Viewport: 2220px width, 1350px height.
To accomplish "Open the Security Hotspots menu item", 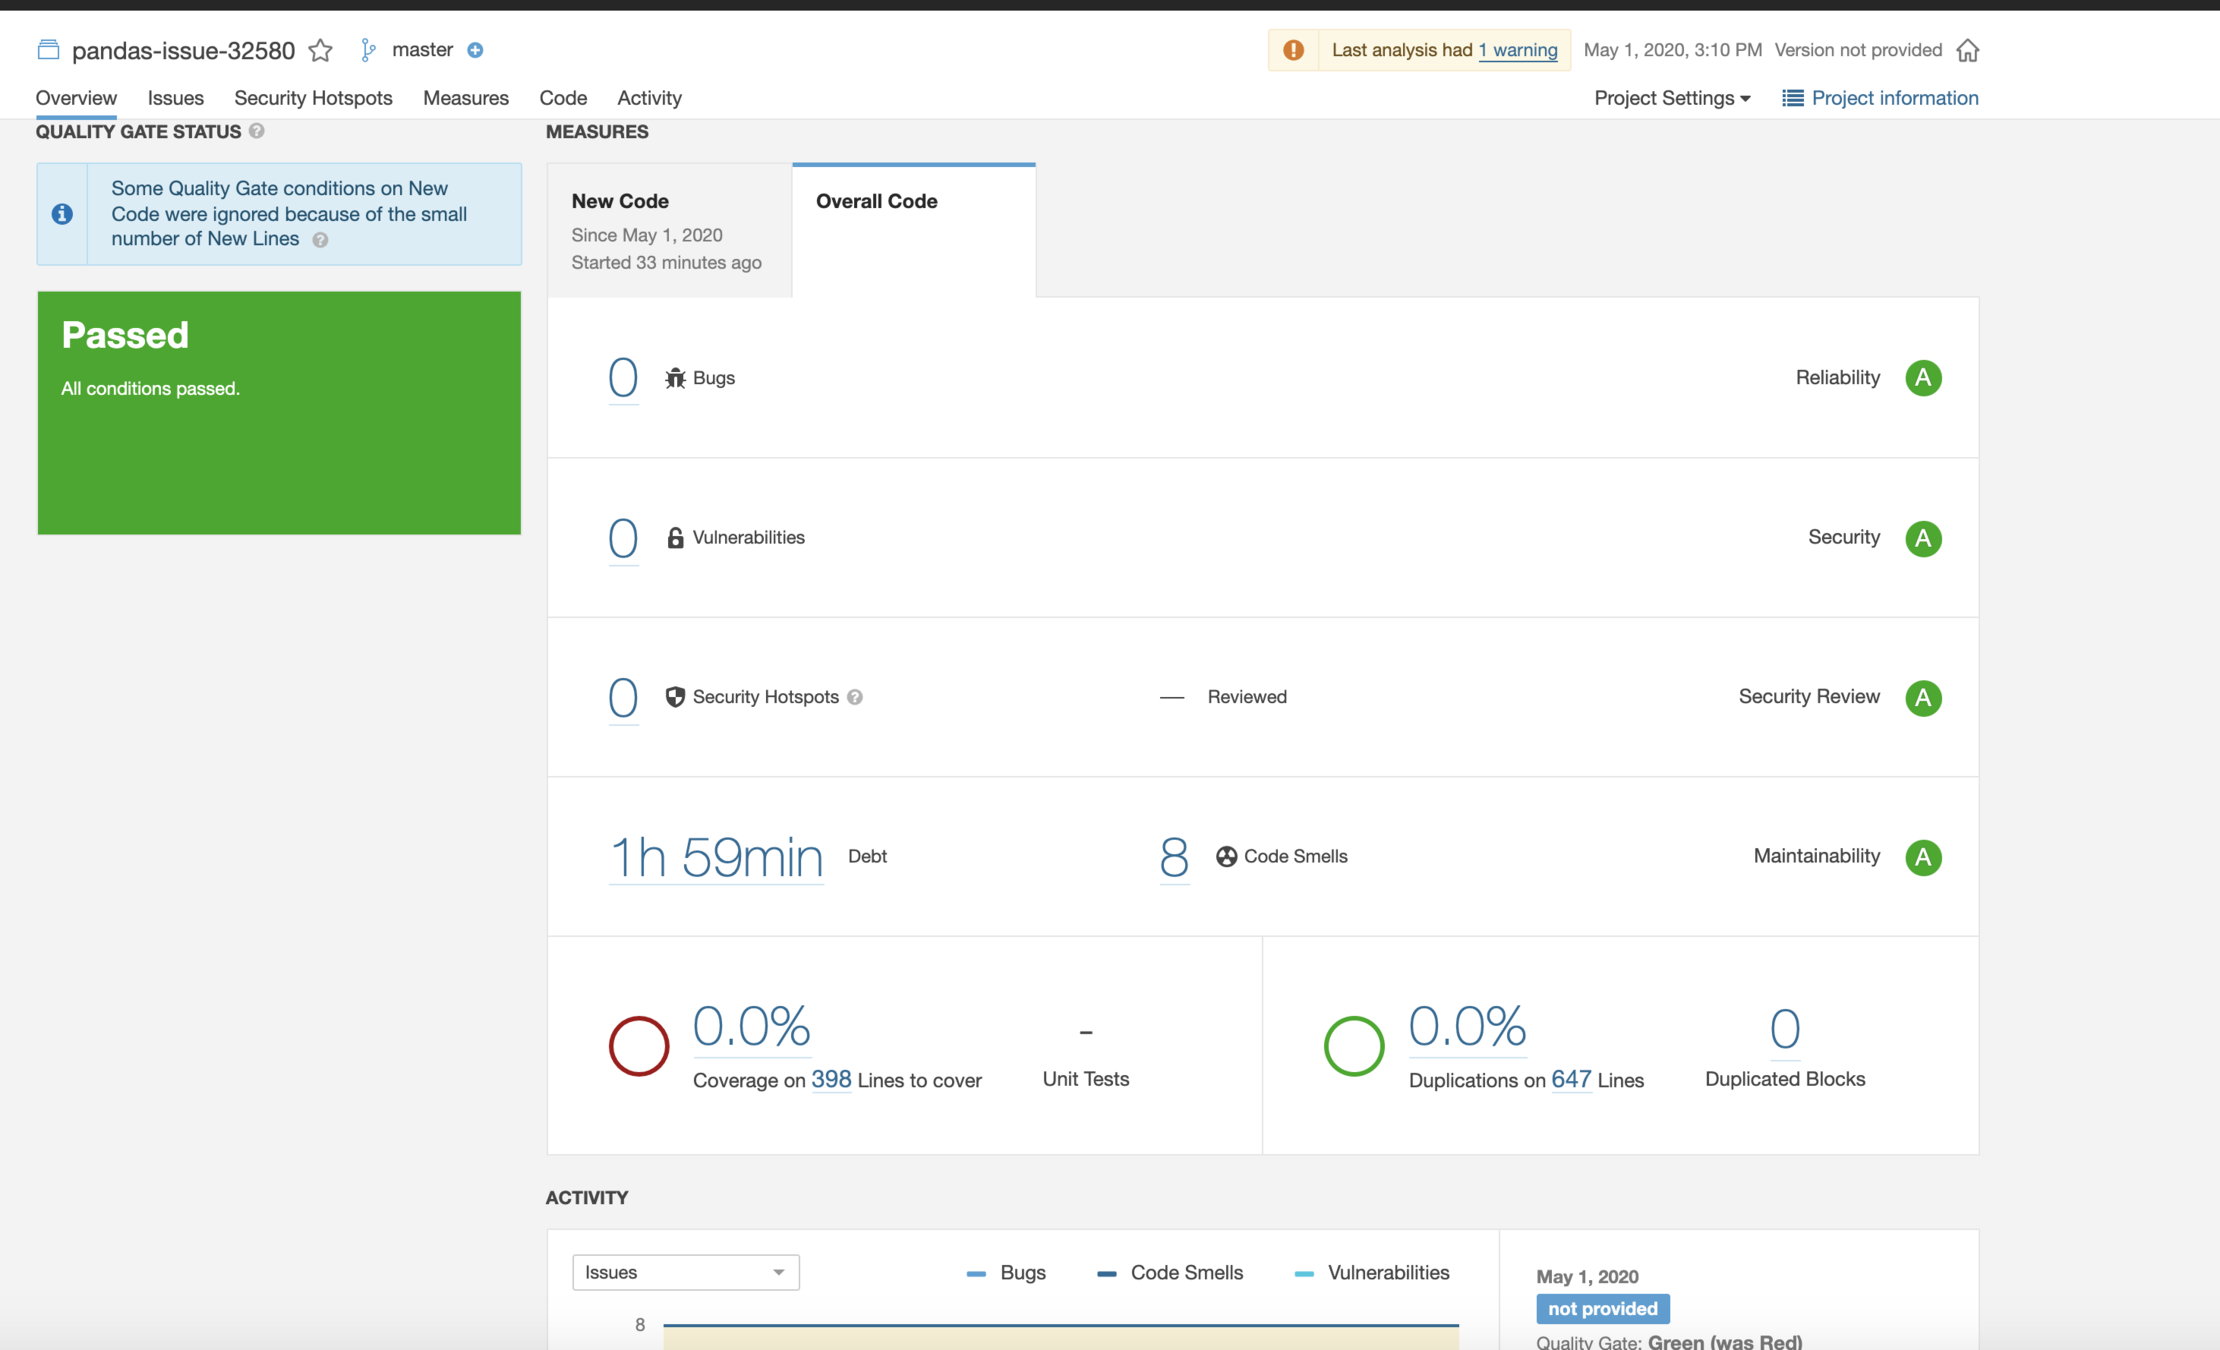I will [x=313, y=98].
